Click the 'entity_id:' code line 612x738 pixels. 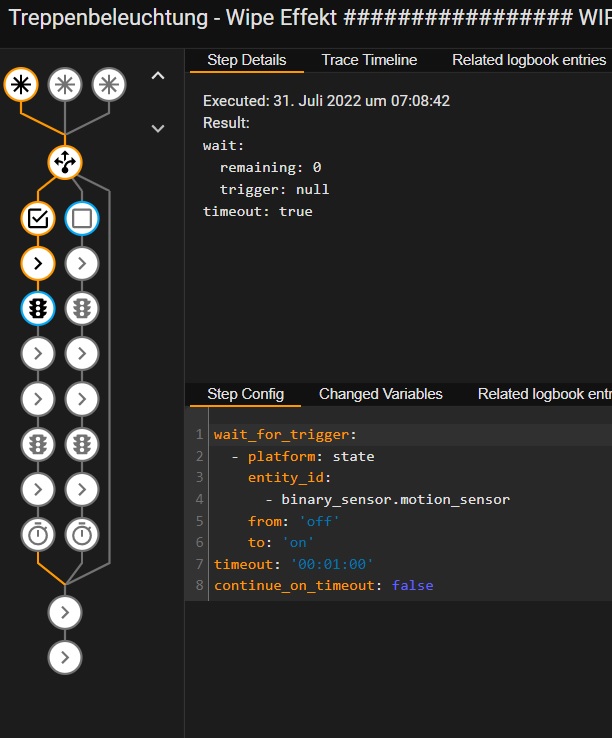click(290, 478)
